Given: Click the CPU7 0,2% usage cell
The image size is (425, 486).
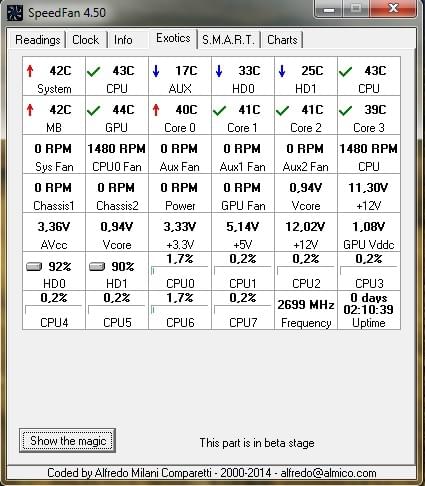Looking at the screenshot, I should (243, 310).
